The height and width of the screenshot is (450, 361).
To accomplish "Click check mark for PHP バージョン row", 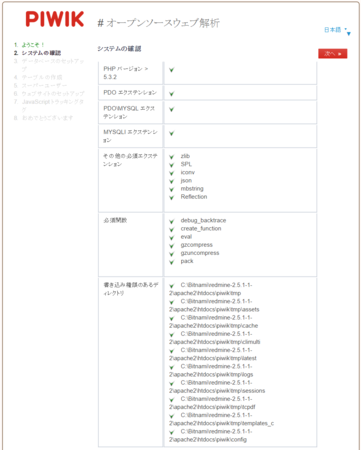I will coord(172,70).
